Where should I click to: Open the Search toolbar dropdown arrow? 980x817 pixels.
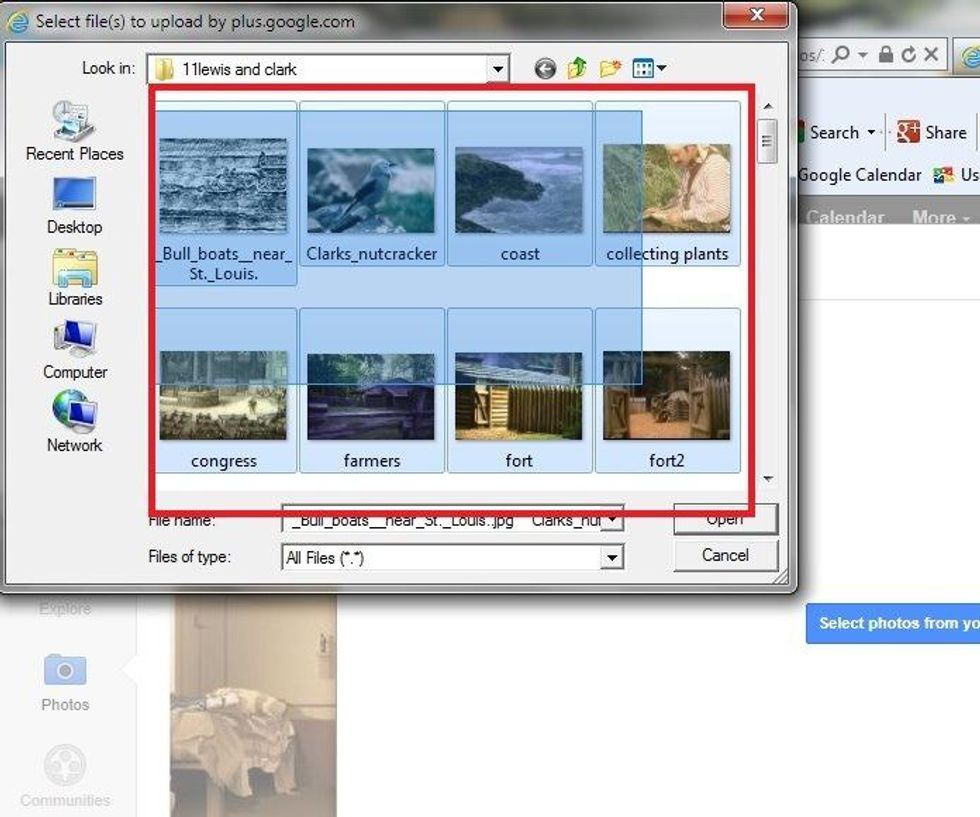click(871, 133)
